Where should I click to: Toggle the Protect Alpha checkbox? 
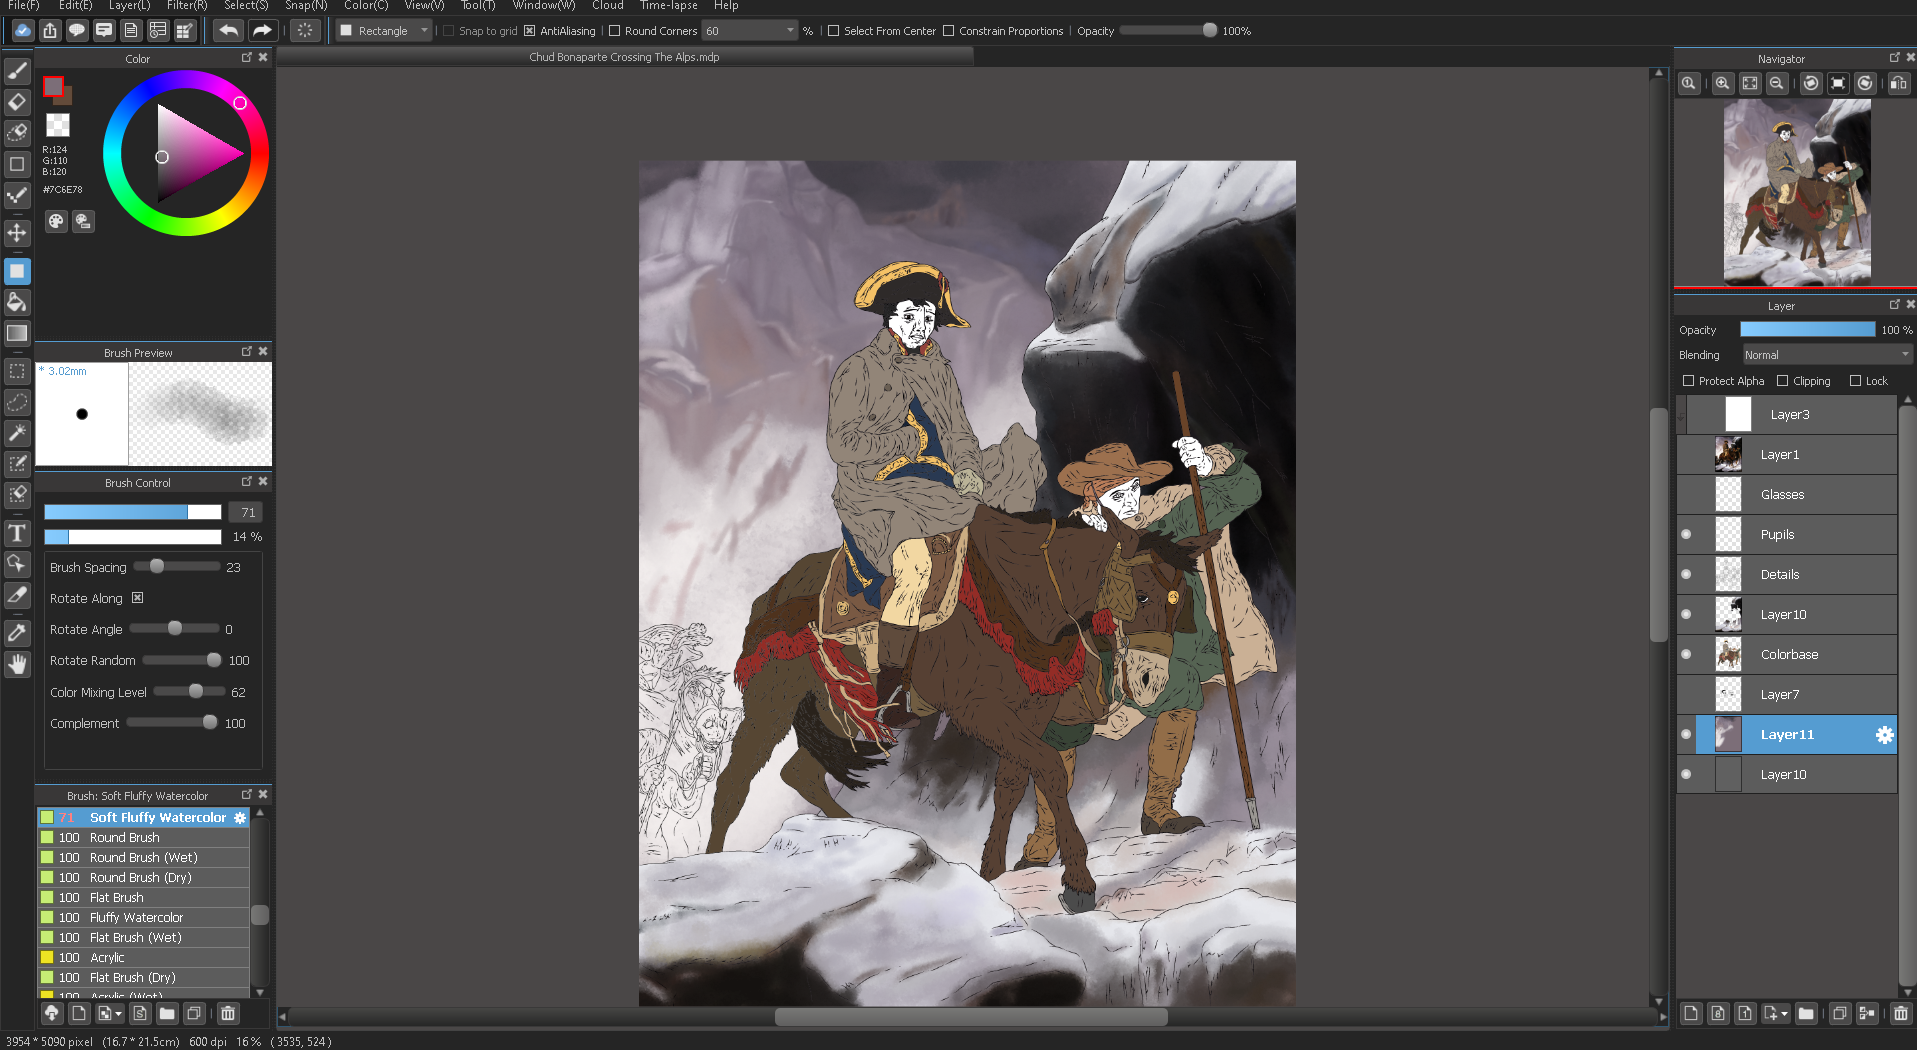click(x=1689, y=381)
